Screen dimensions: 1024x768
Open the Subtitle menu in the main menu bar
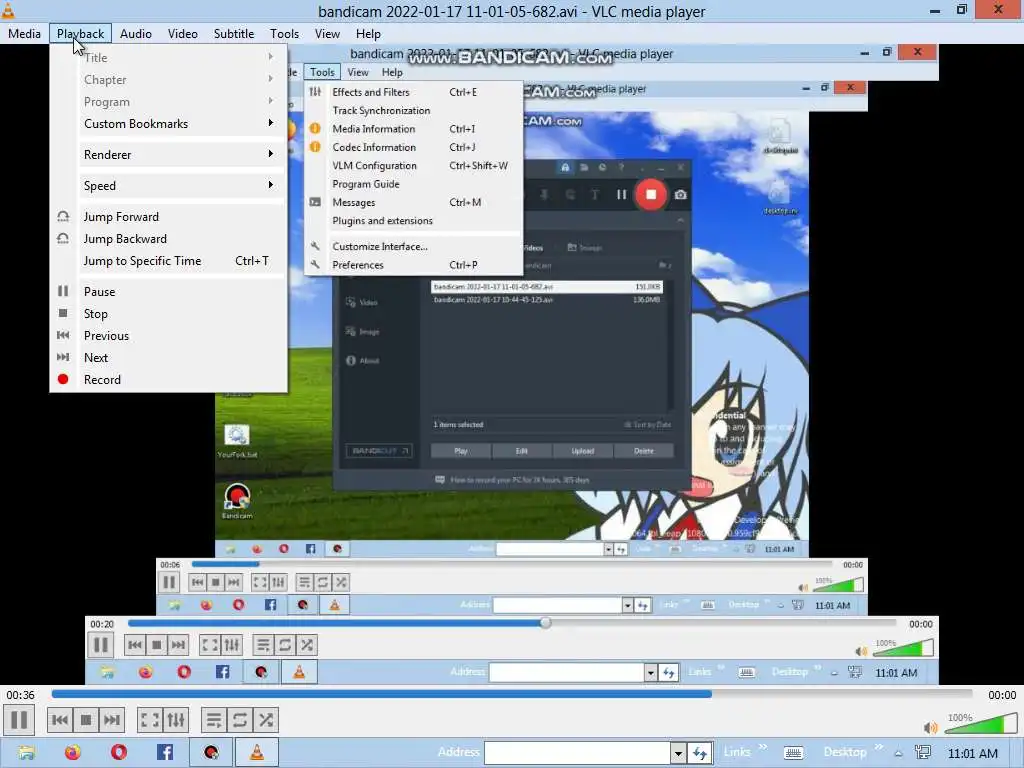coord(234,34)
